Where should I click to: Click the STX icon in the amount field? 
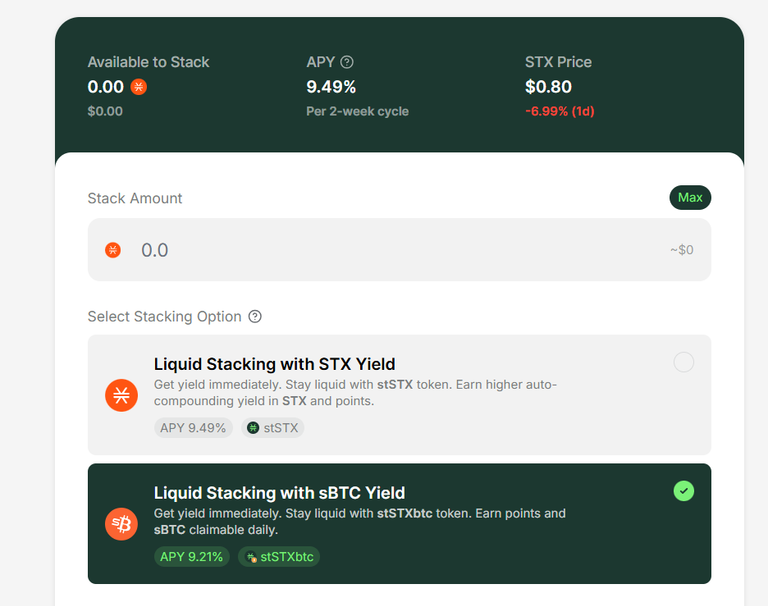[113, 250]
